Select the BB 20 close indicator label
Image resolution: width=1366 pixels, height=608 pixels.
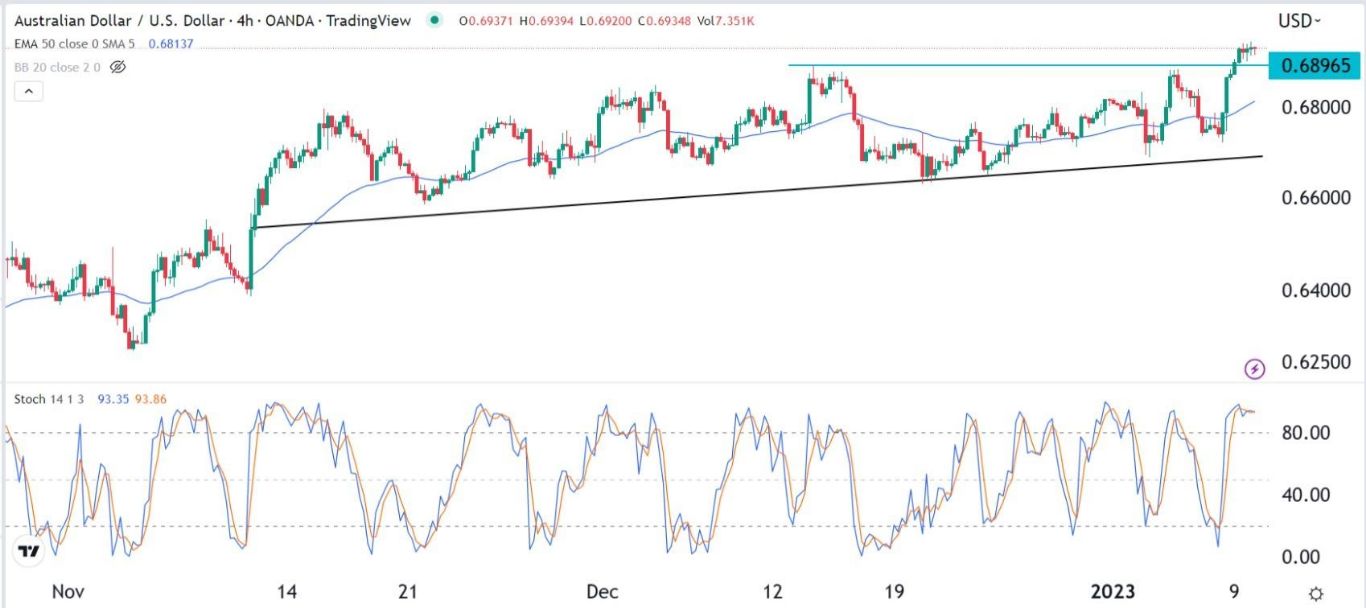(x=55, y=67)
